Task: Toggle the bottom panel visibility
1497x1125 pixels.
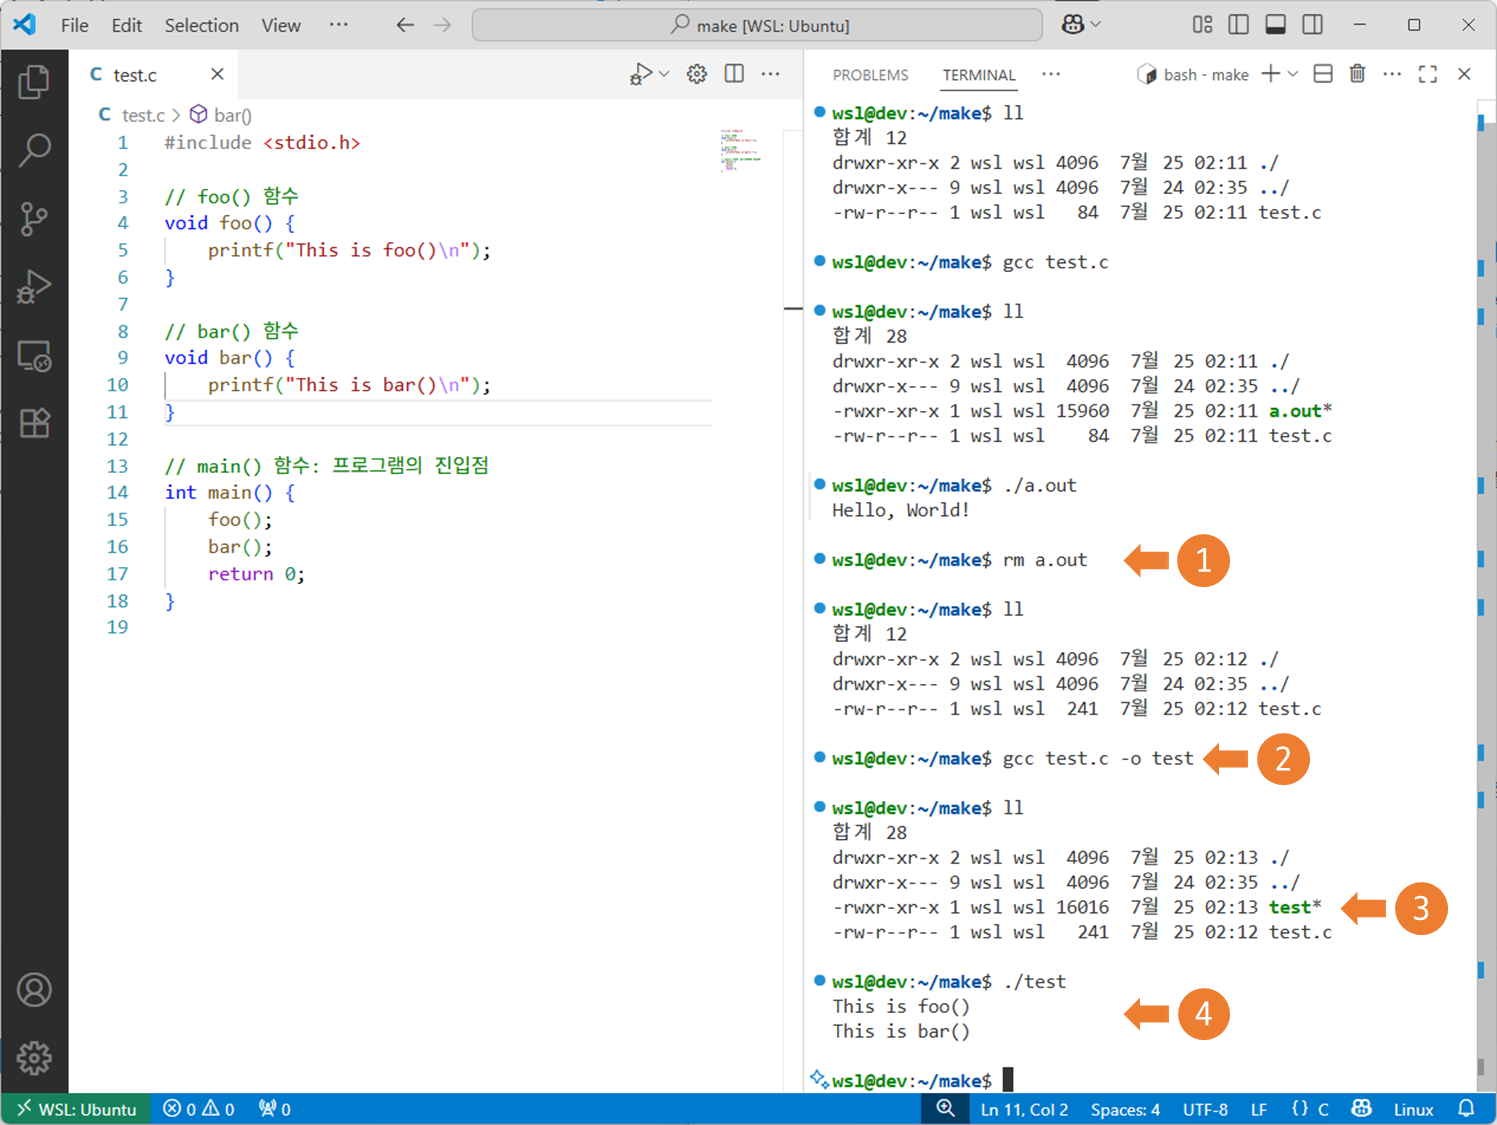Action: 1275,25
